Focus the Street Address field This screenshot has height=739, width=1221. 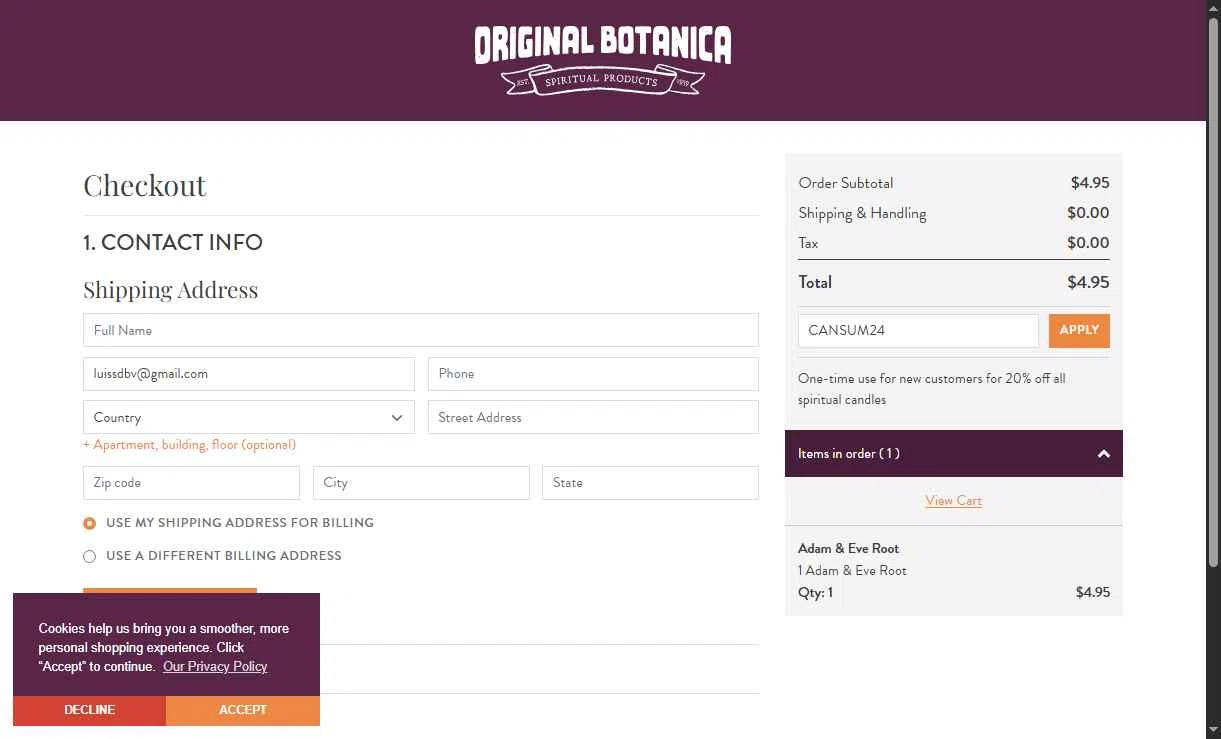(x=593, y=417)
